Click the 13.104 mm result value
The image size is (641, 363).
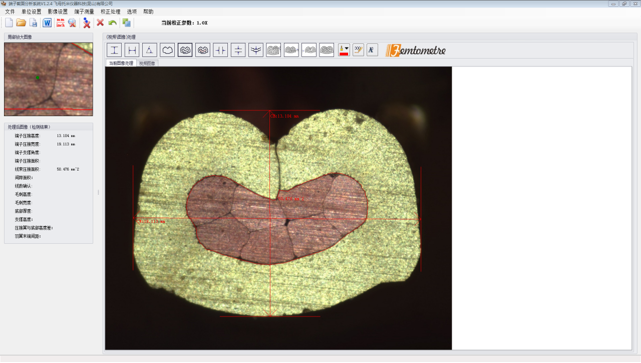(x=66, y=136)
